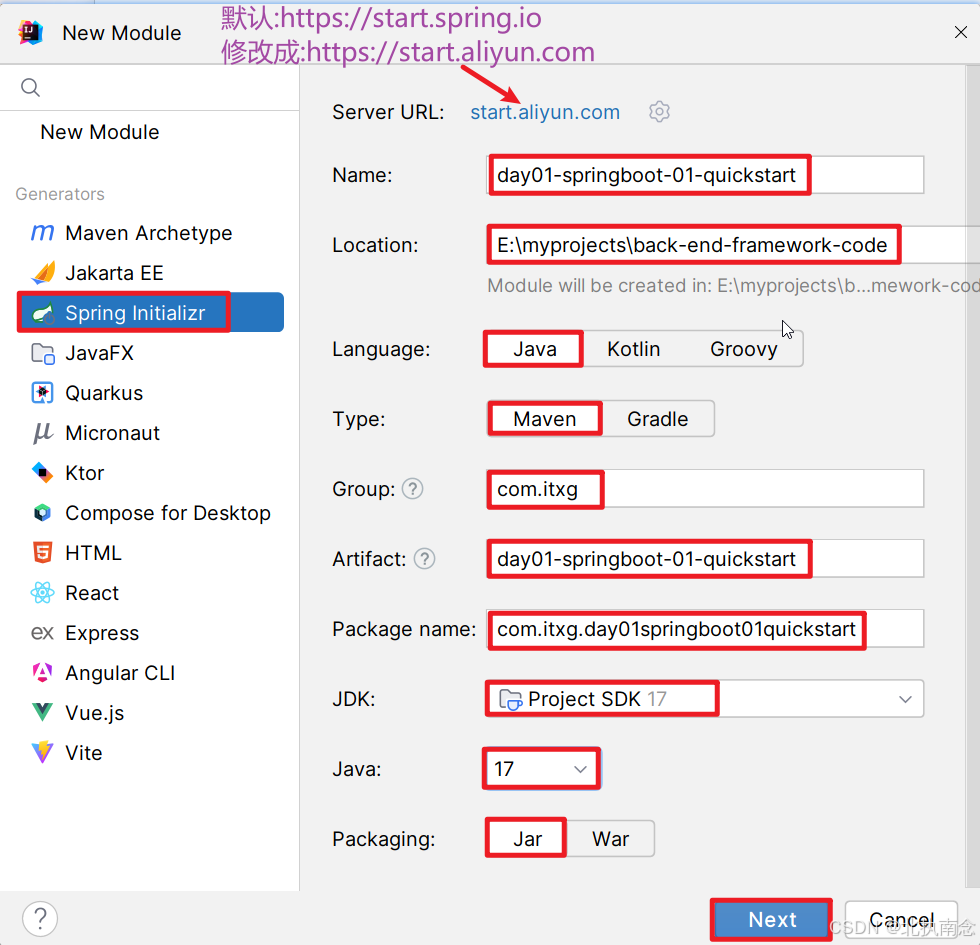Click the Artifact input field
980x945 pixels.
coord(705,559)
